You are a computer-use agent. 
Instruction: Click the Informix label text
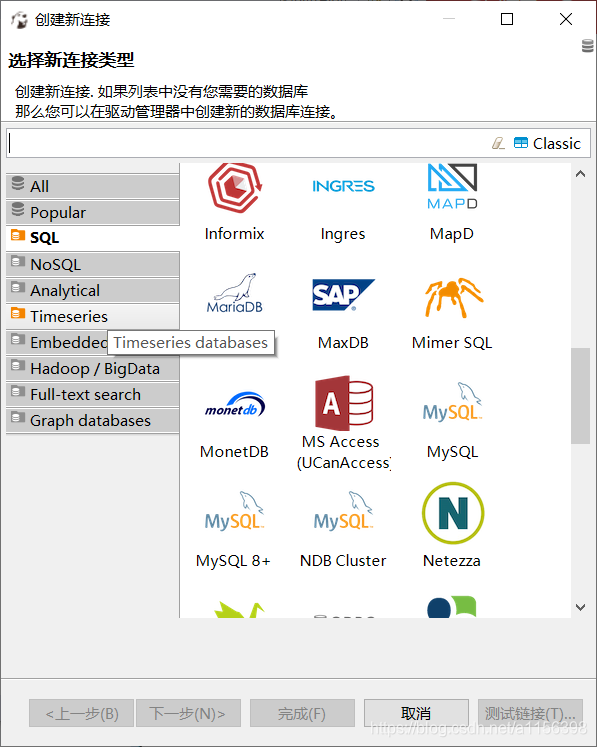coord(234,234)
